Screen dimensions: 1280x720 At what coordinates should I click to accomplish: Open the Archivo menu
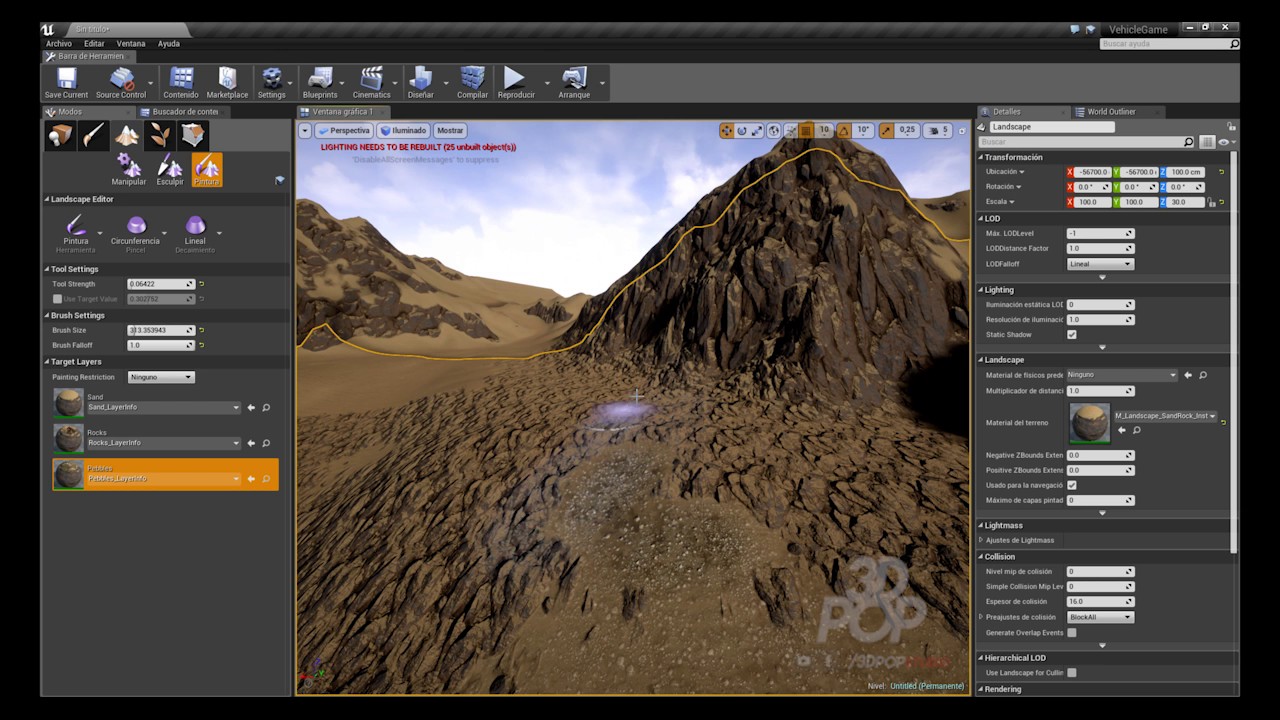point(59,44)
